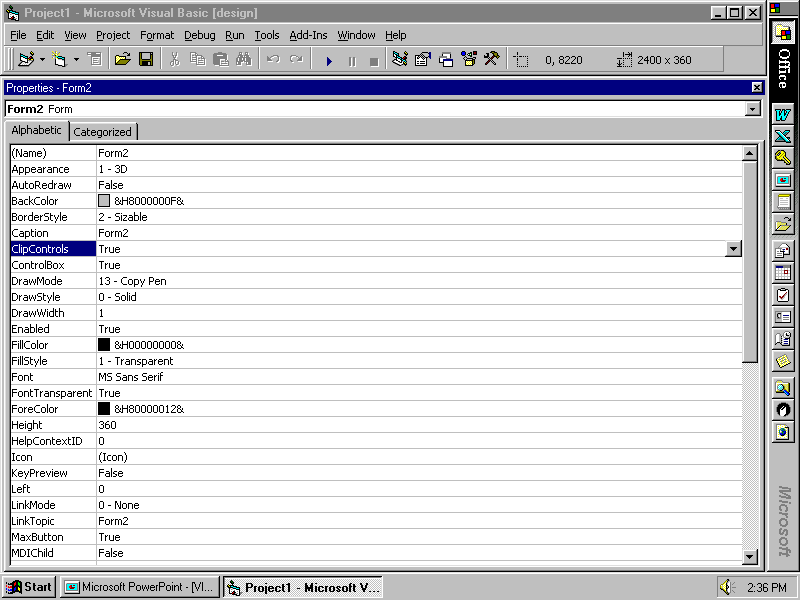
Task: Click the Add Standard EXE Project icon
Action: point(26,59)
